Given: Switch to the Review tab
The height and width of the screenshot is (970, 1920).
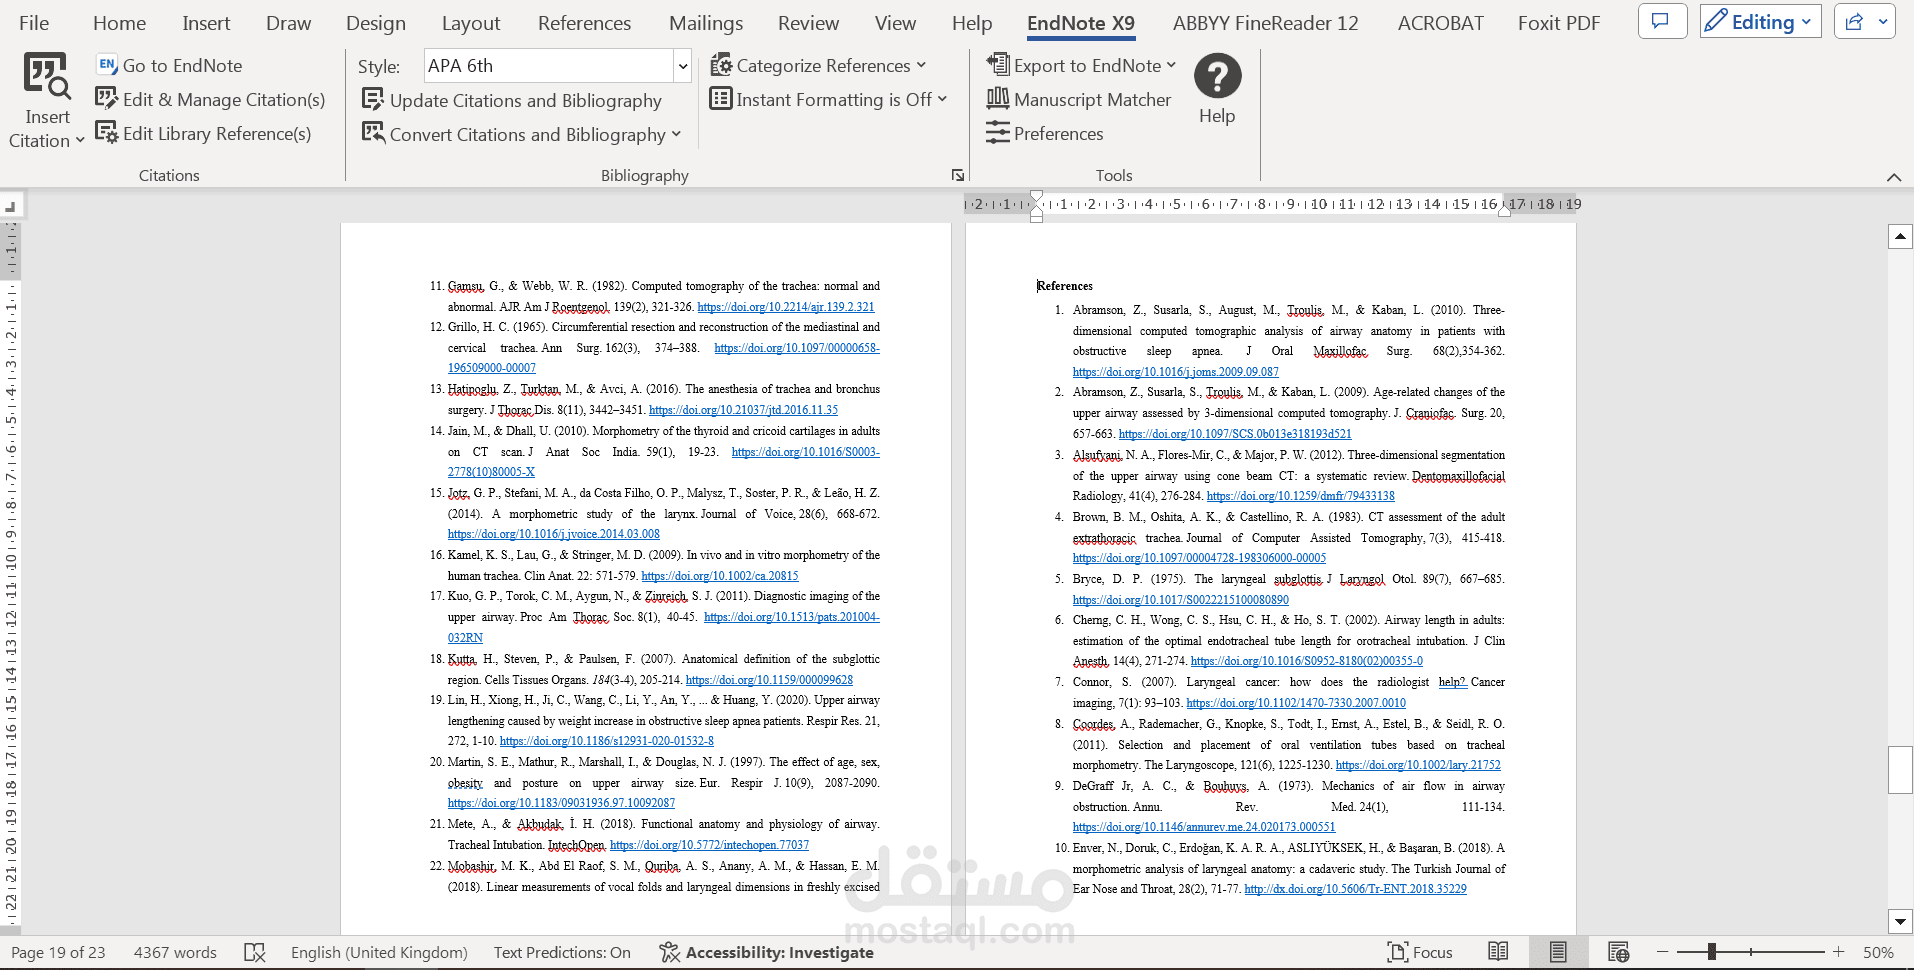Looking at the screenshot, I should pyautogui.click(x=808, y=23).
